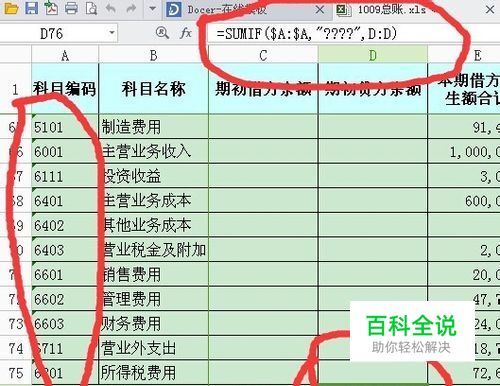Click the 管理费用 cell

[153, 299]
